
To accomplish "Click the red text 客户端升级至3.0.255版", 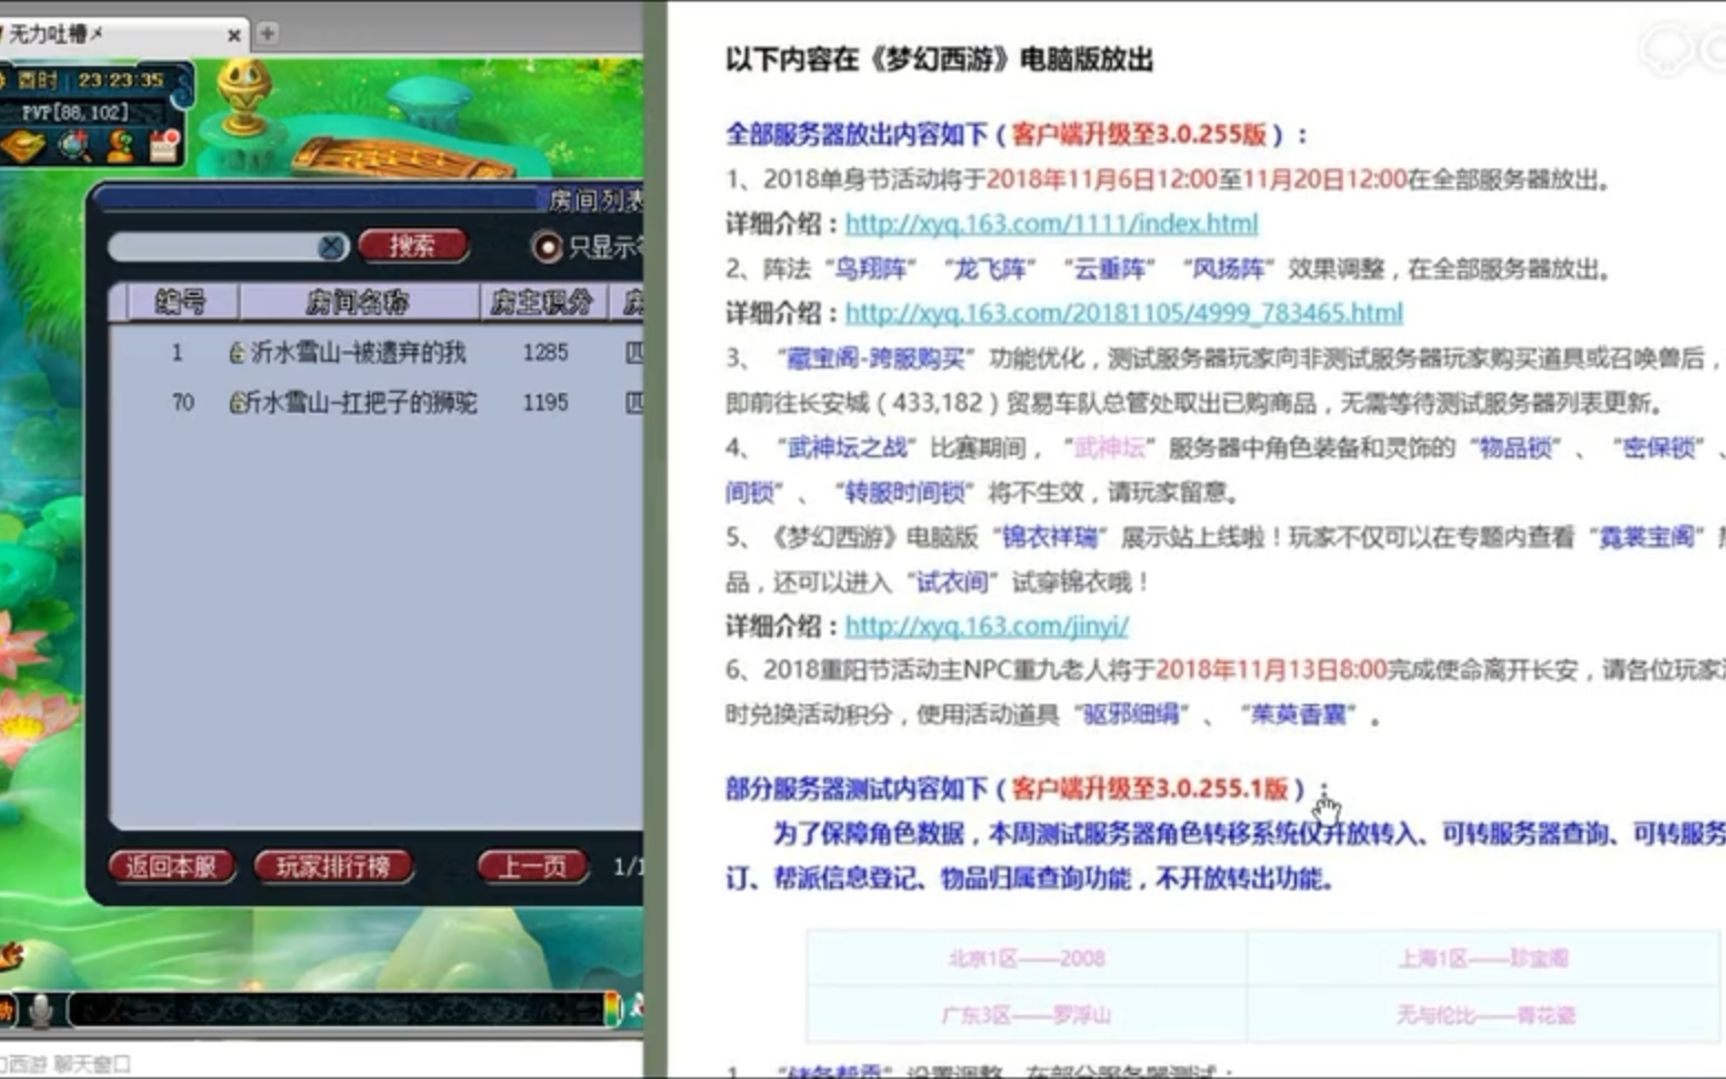I will tap(1139, 134).
